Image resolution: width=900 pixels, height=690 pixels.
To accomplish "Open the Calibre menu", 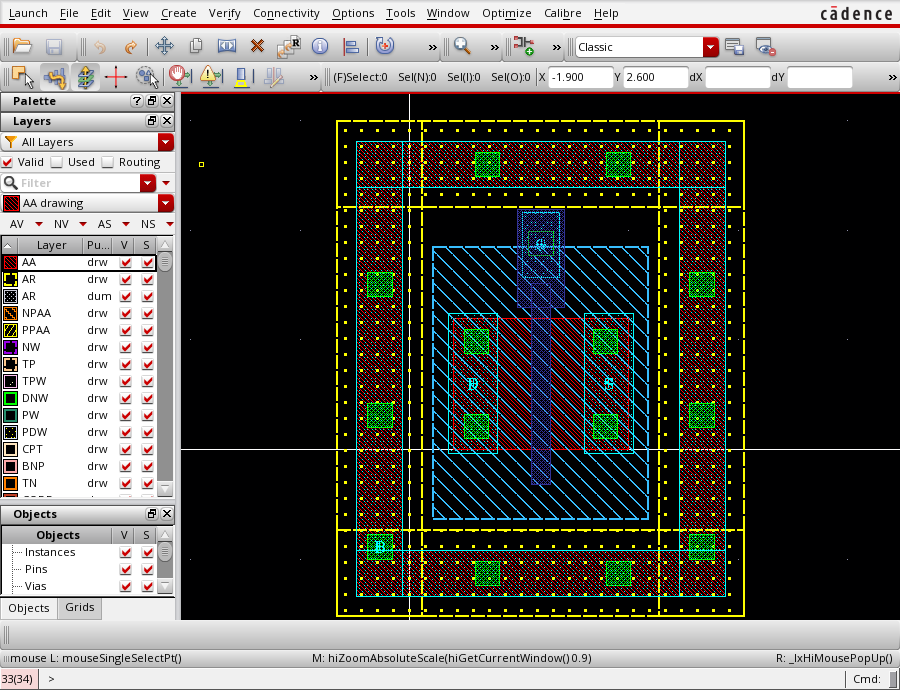I will [x=562, y=13].
